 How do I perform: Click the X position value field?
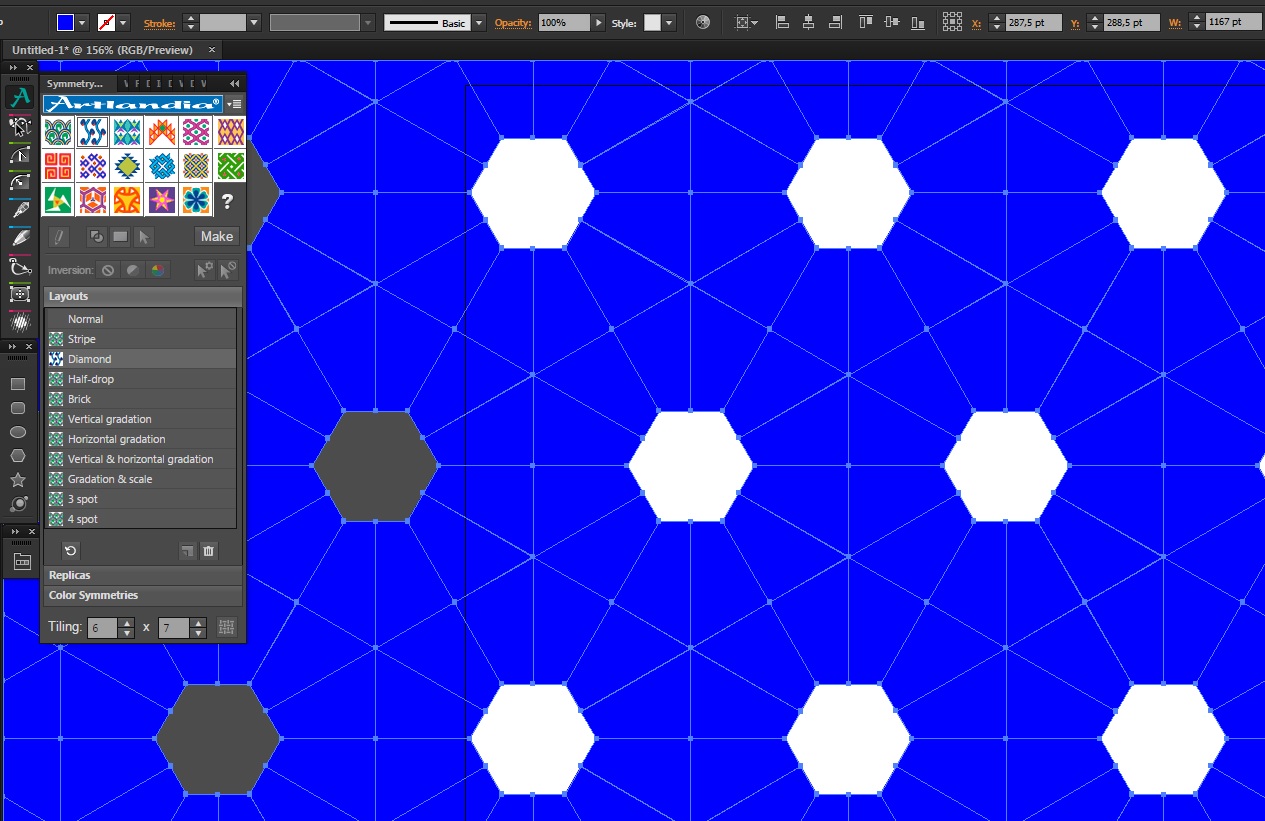(x=1033, y=22)
